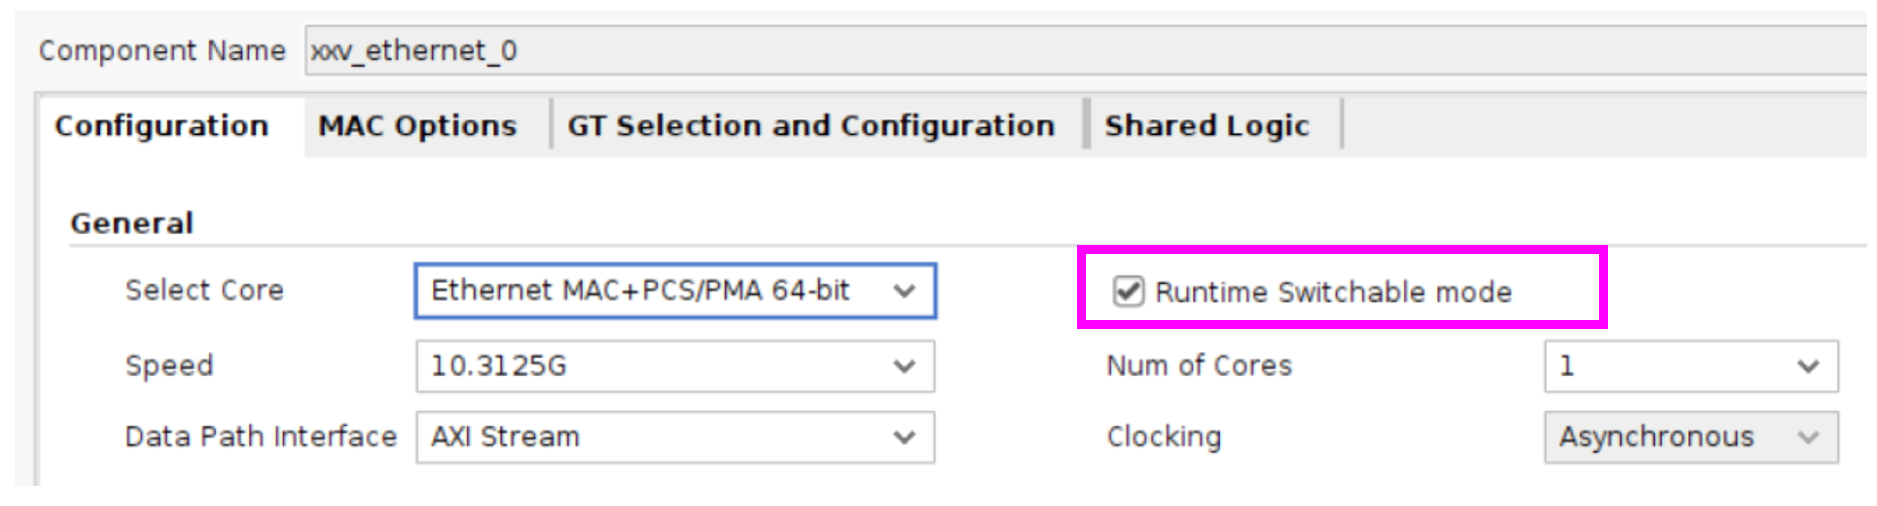Open the Select Core dropdown
Image resolution: width=1877 pixels, height=506 pixels.
tap(675, 291)
